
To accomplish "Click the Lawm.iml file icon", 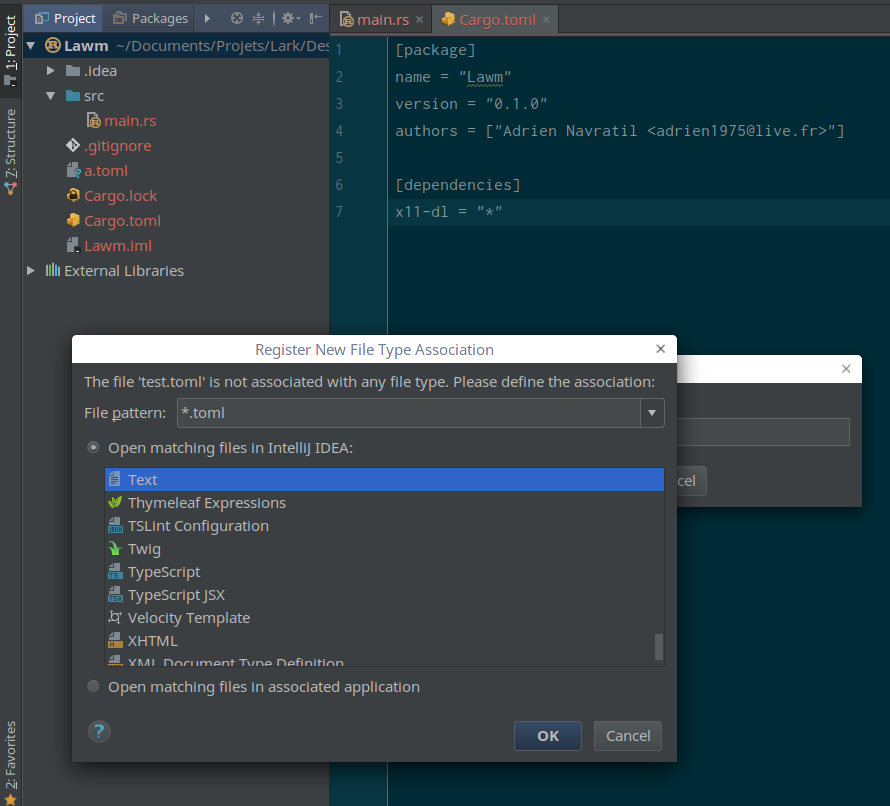I will pyautogui.click(x=73, y=245).
